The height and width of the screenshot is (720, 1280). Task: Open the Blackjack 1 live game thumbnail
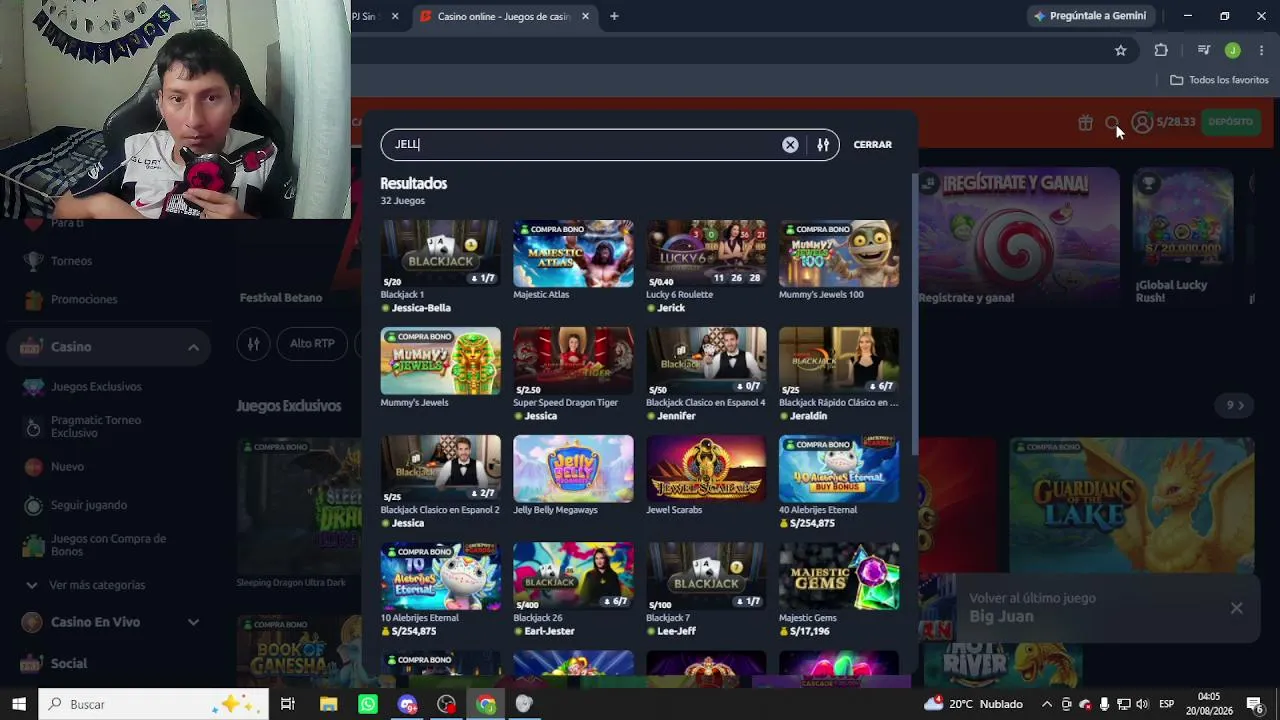pyautogui.click(x=440, y=254)
